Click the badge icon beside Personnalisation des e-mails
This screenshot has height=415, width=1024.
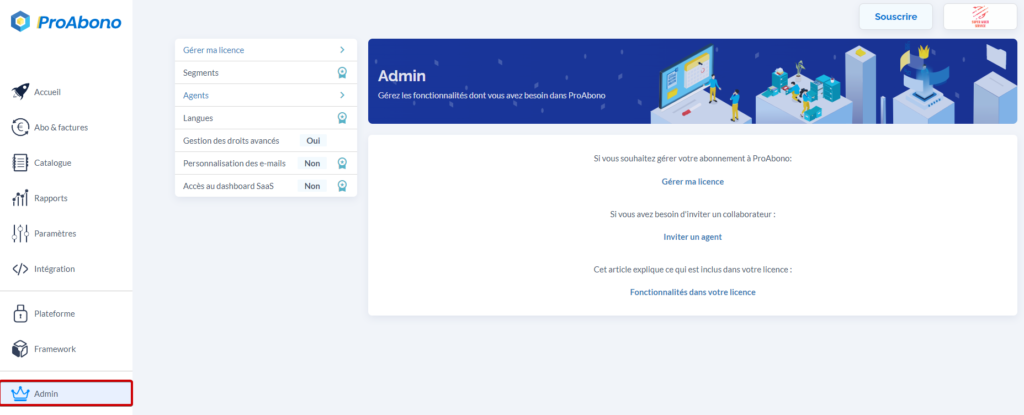pyautogui.click(x=342, y=163)
